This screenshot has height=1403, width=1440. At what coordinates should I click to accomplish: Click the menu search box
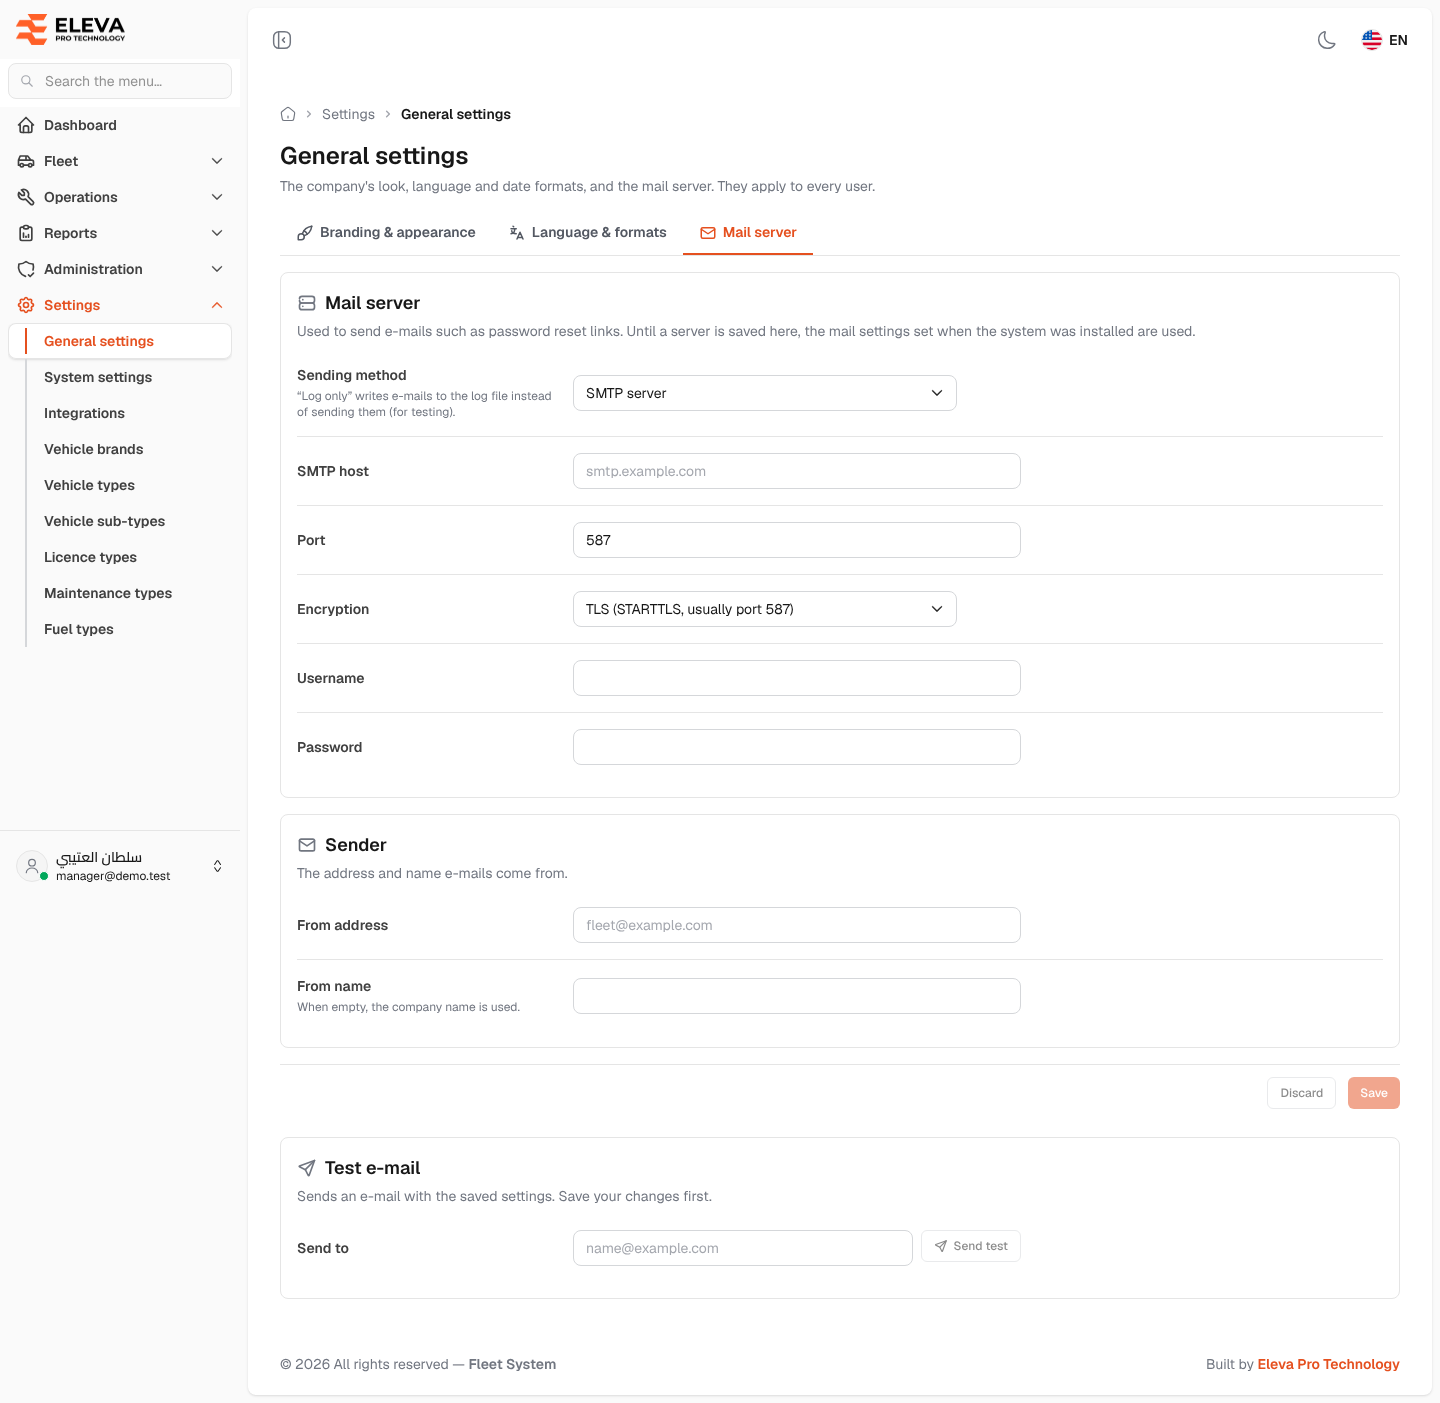pyautogui.click(x=120, y=81)
